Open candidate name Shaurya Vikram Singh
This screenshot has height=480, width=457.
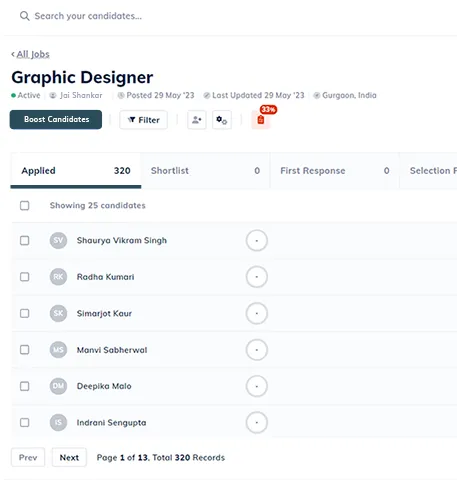[122, 240]
